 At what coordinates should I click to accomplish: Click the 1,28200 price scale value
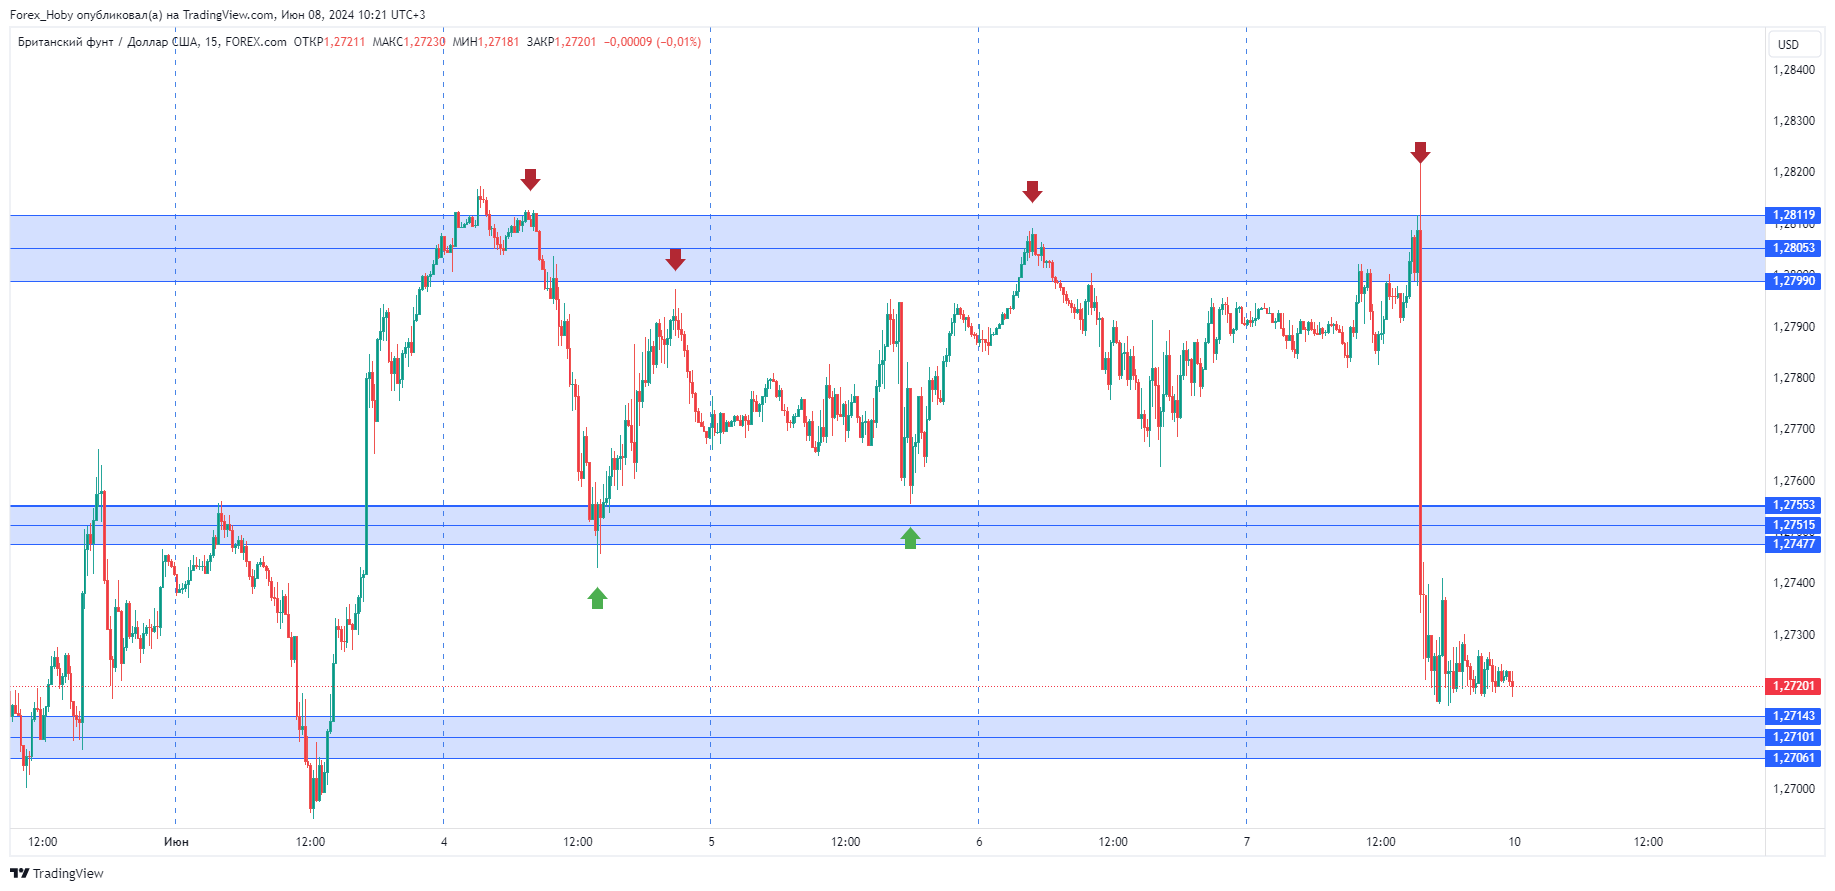pyautogui.click(x=1793, y=172)
